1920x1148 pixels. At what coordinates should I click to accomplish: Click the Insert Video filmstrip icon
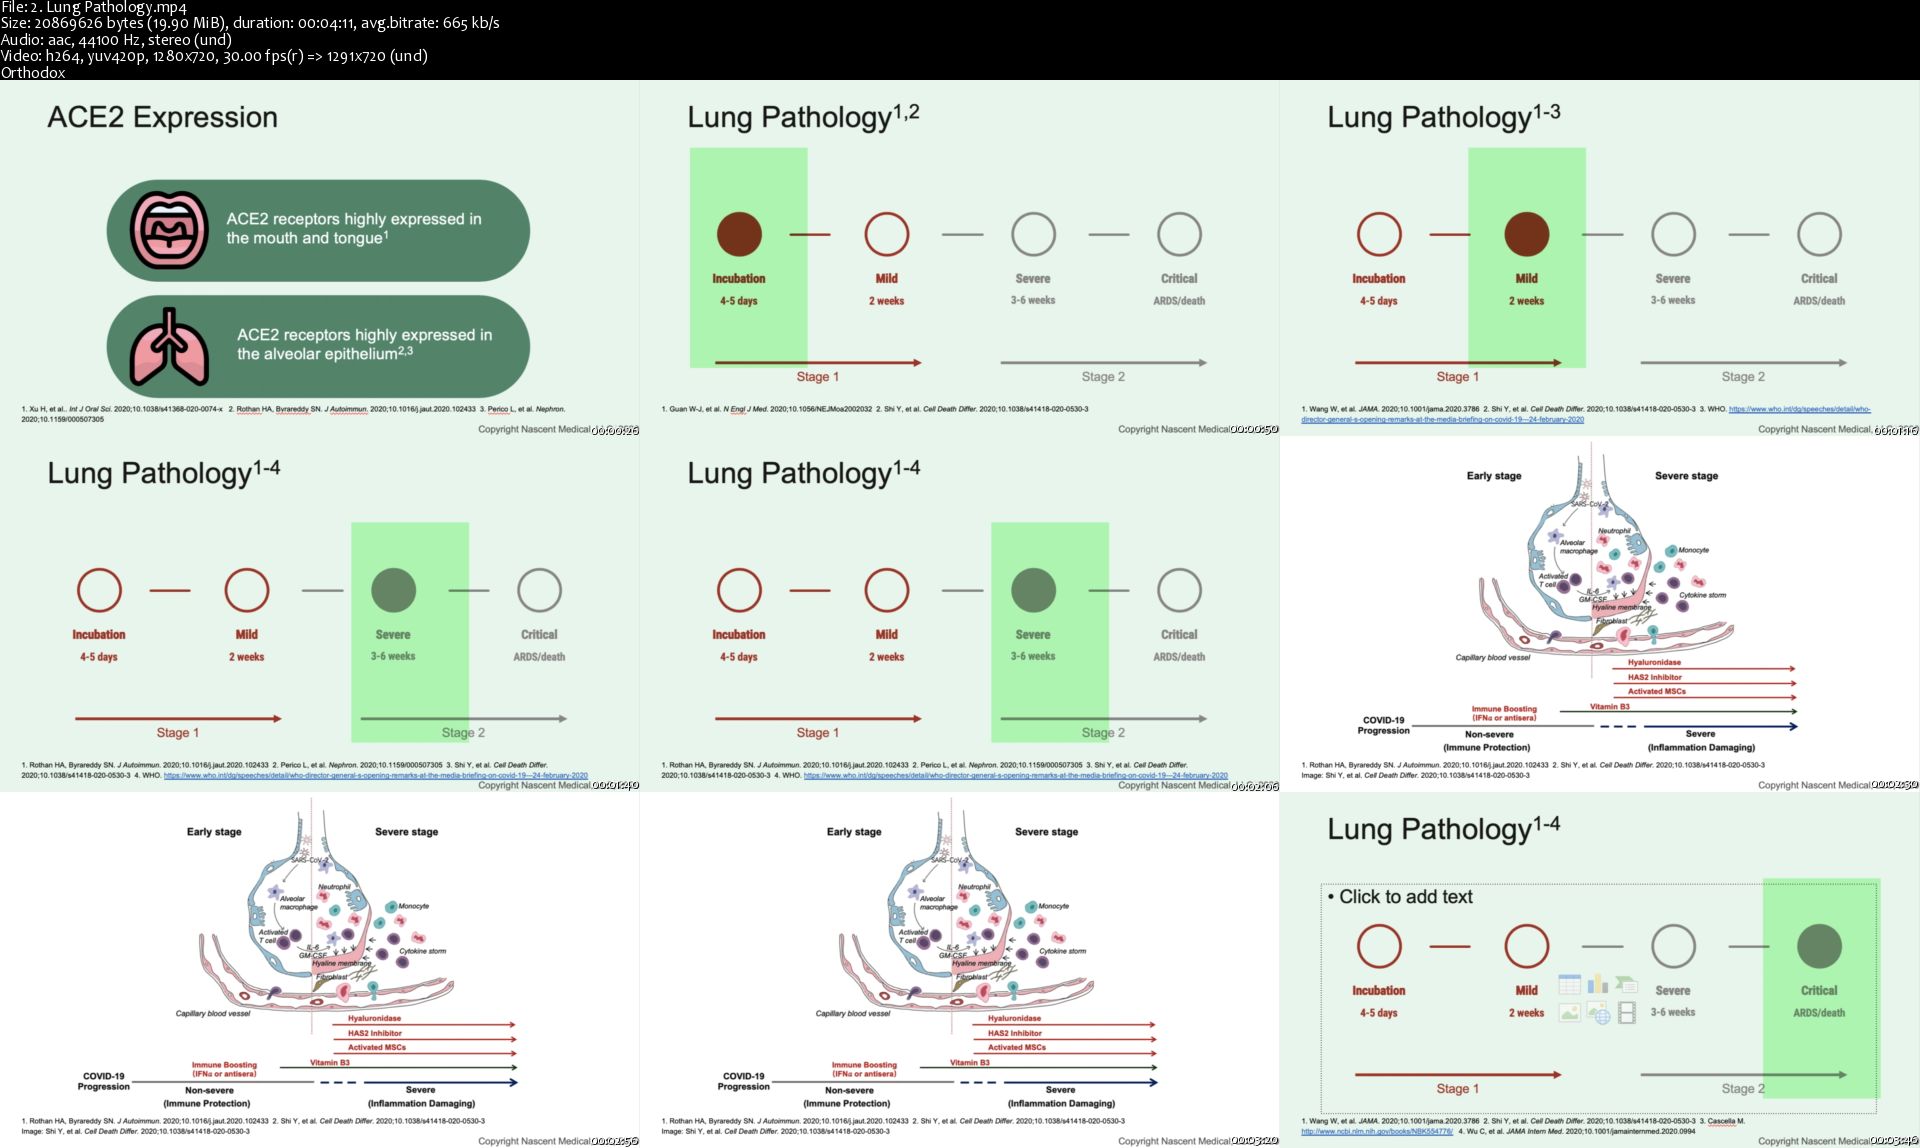point(1627,1014)
